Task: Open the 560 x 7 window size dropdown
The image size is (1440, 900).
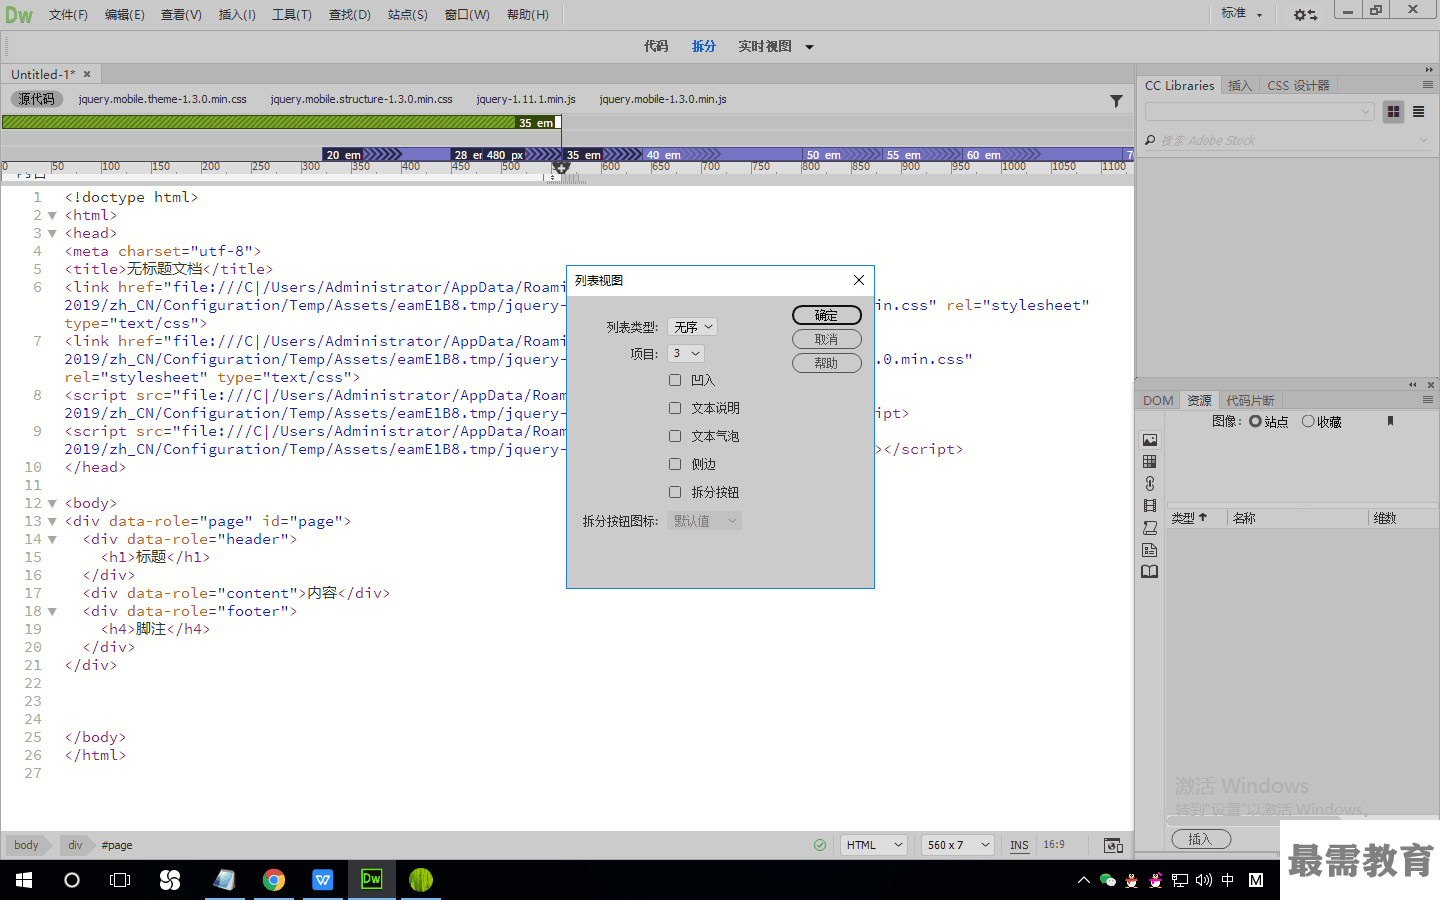Action: pos(957,845)
